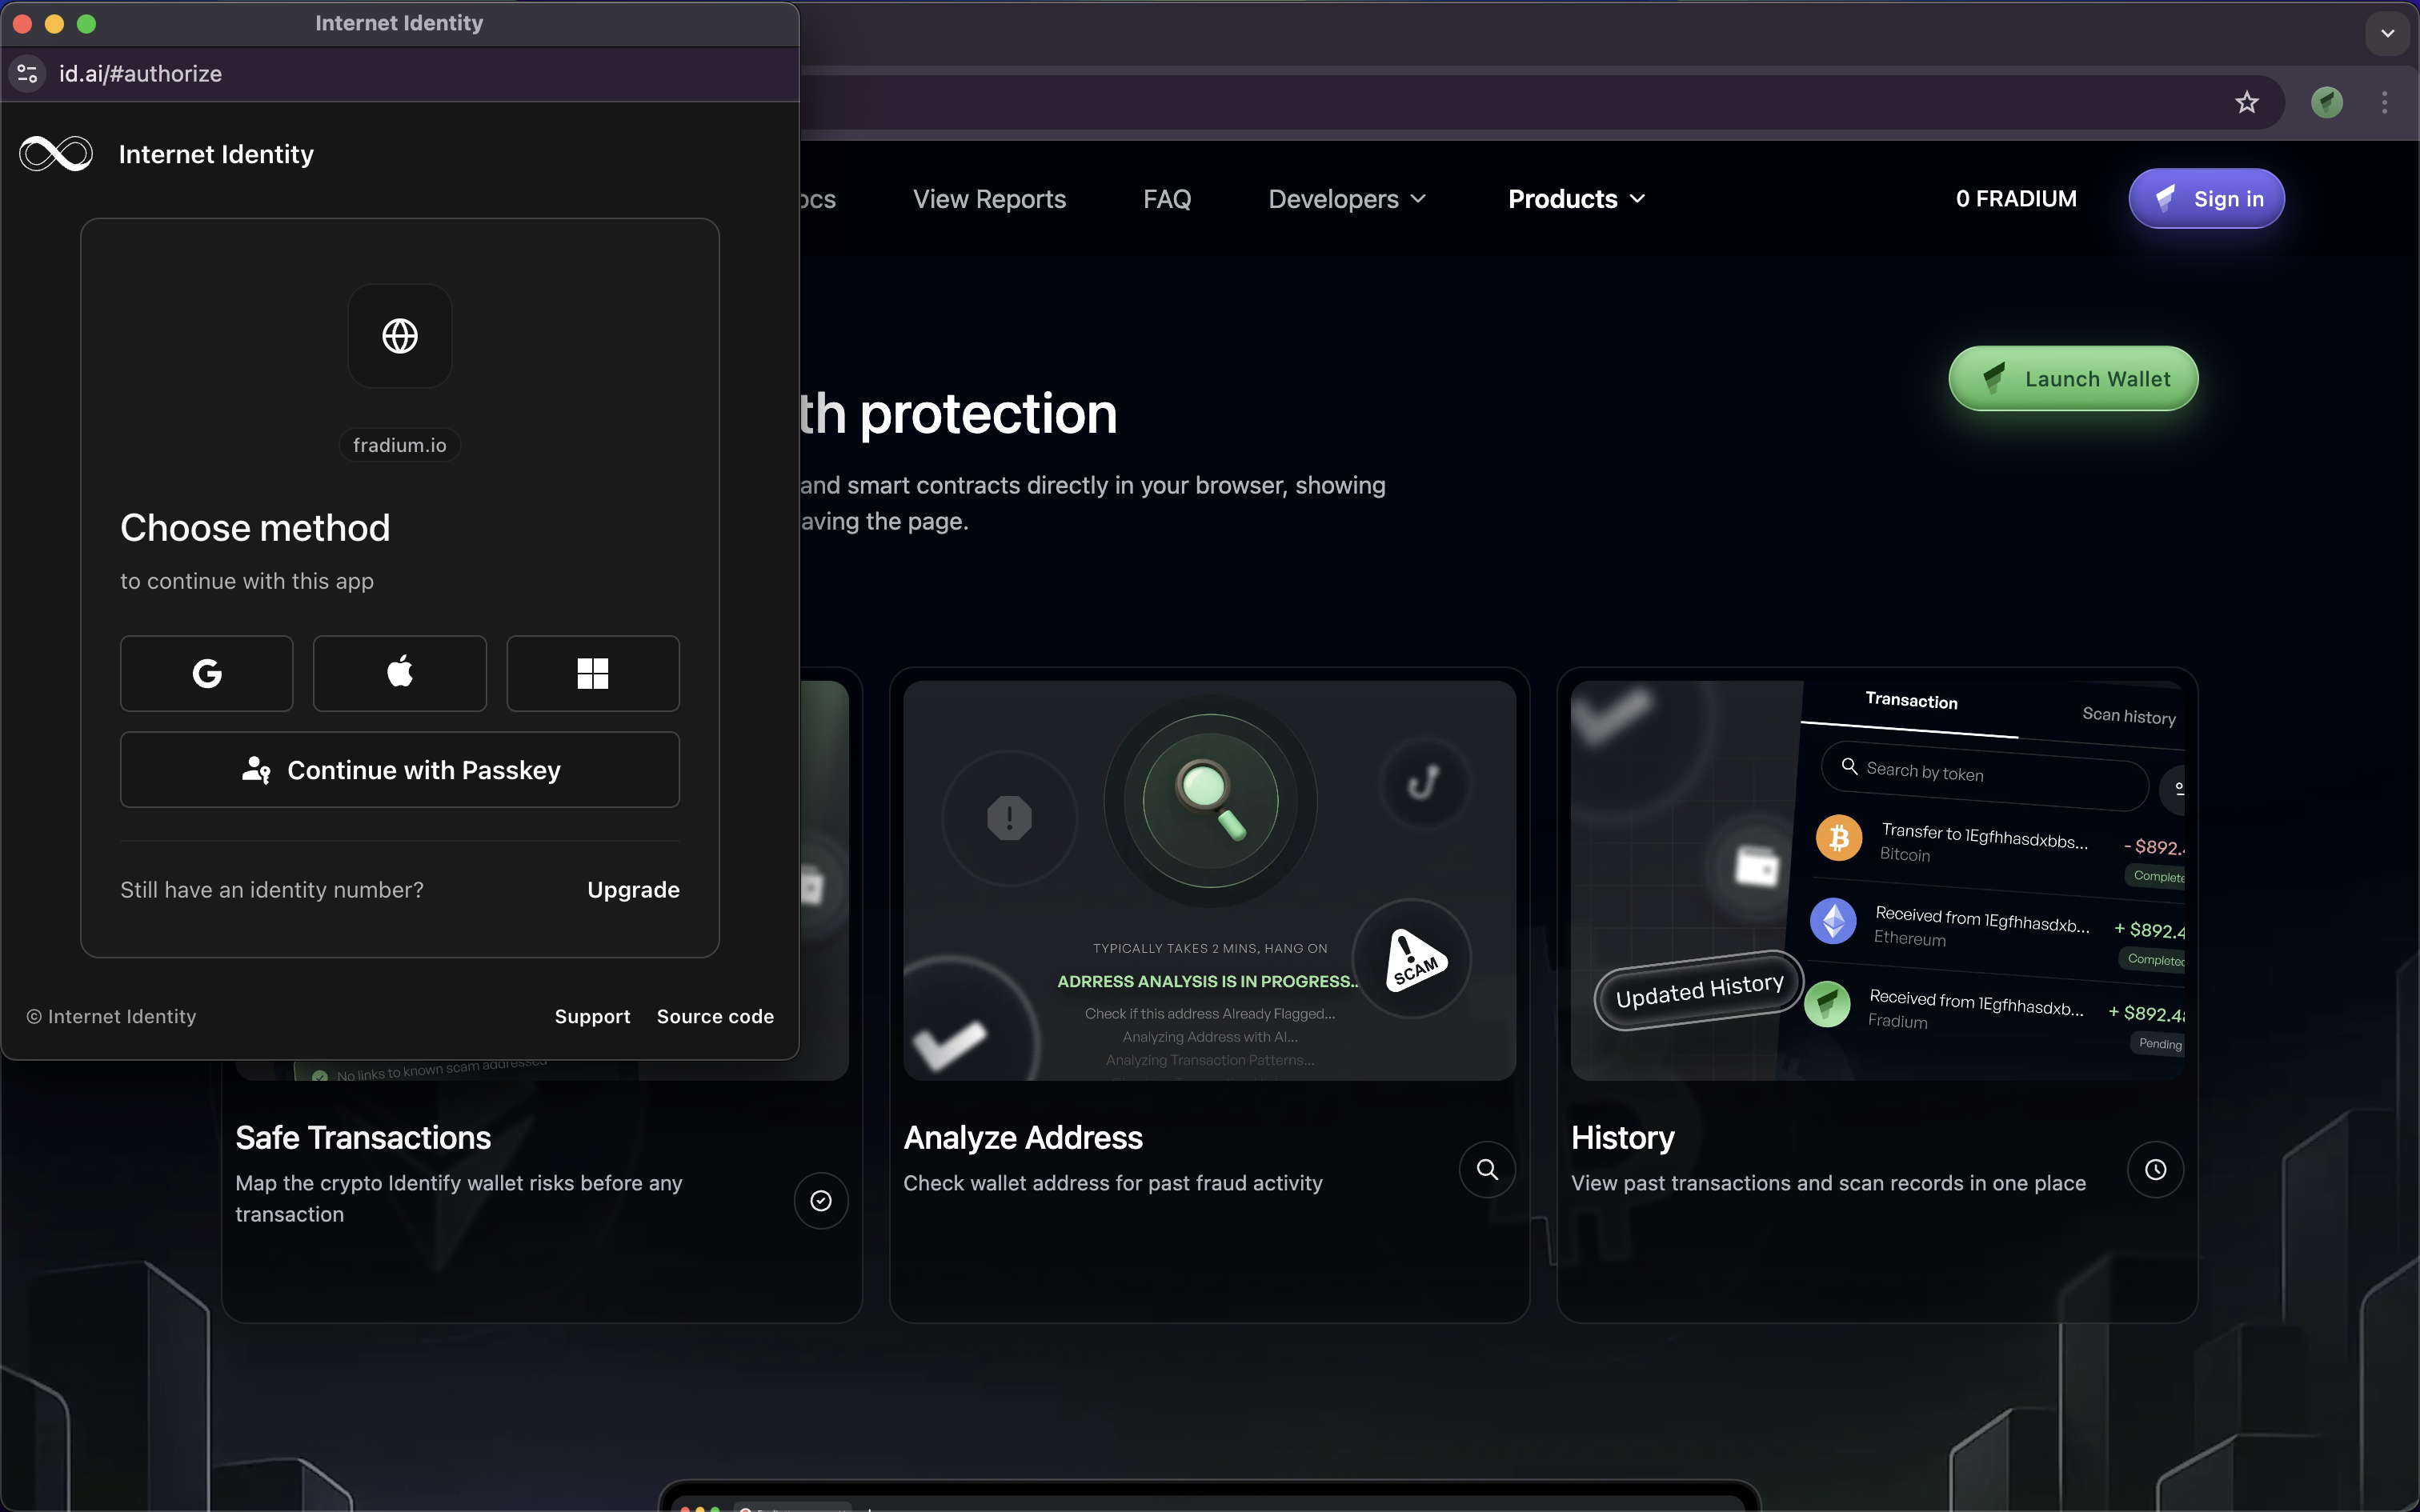Click the Safe Transactions checkmark icon

click(820, 1200)
